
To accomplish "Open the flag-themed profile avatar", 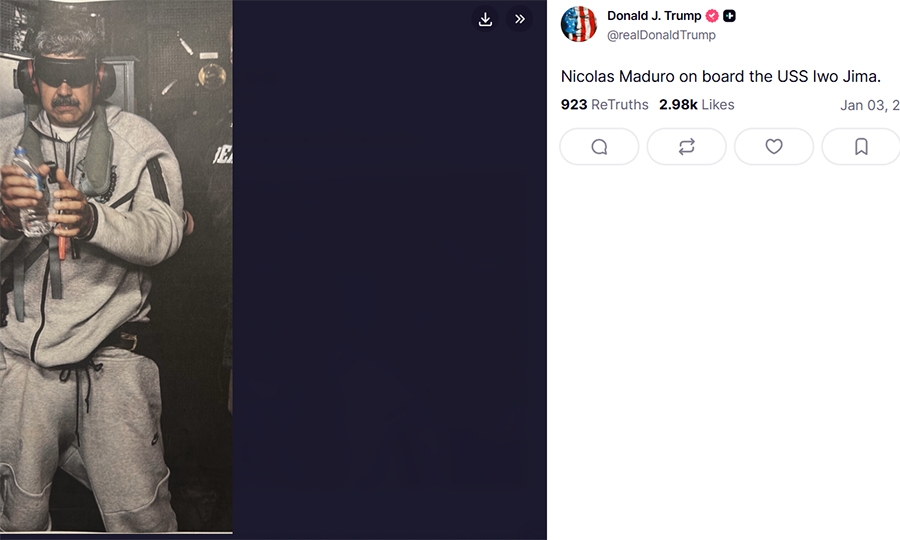I will 579,24.
